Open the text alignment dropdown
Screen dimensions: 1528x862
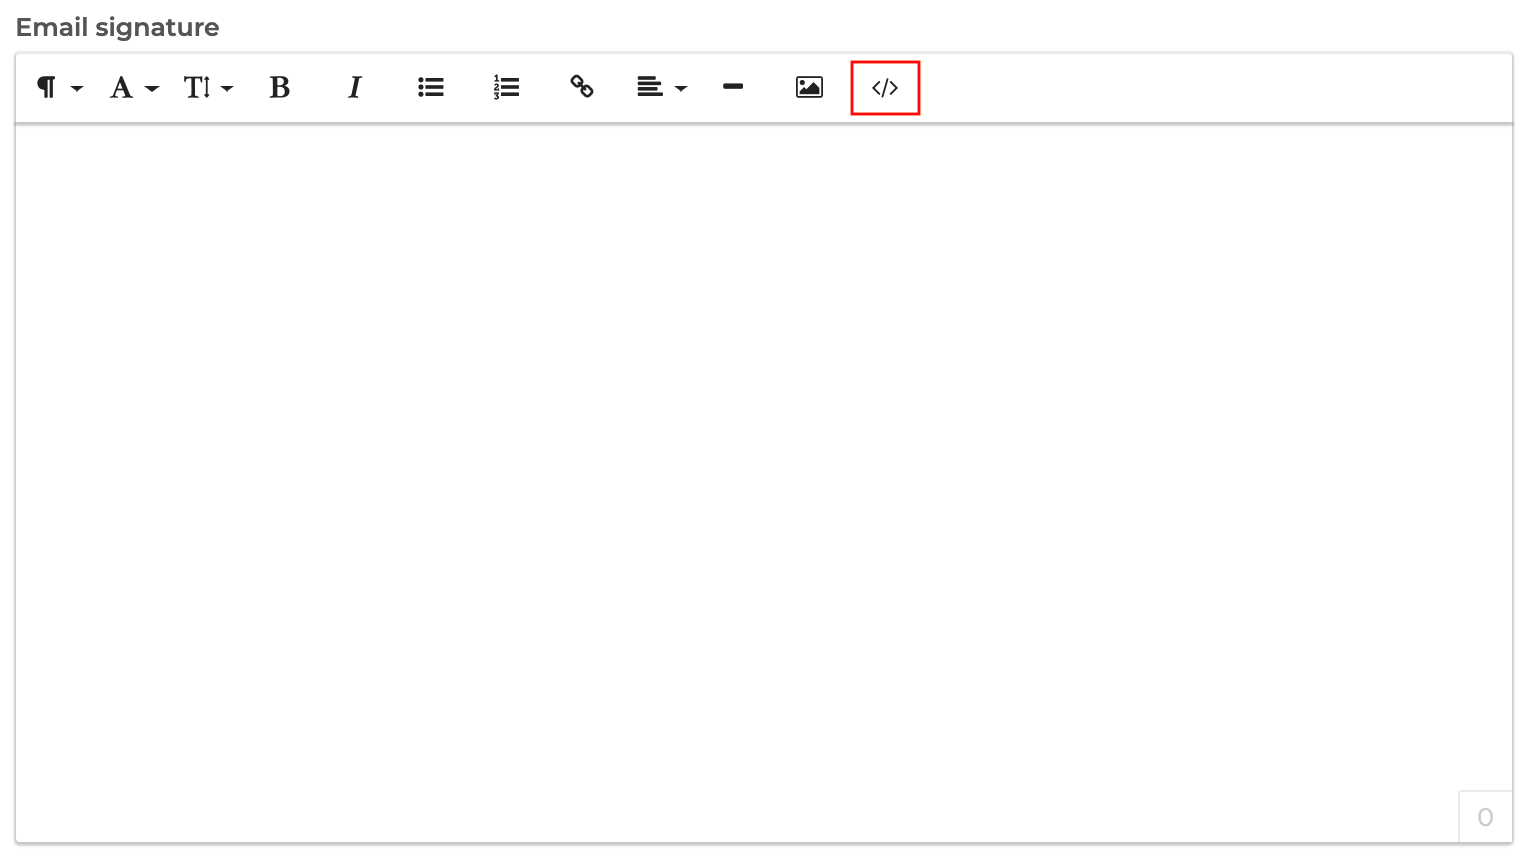pos(662,88)
